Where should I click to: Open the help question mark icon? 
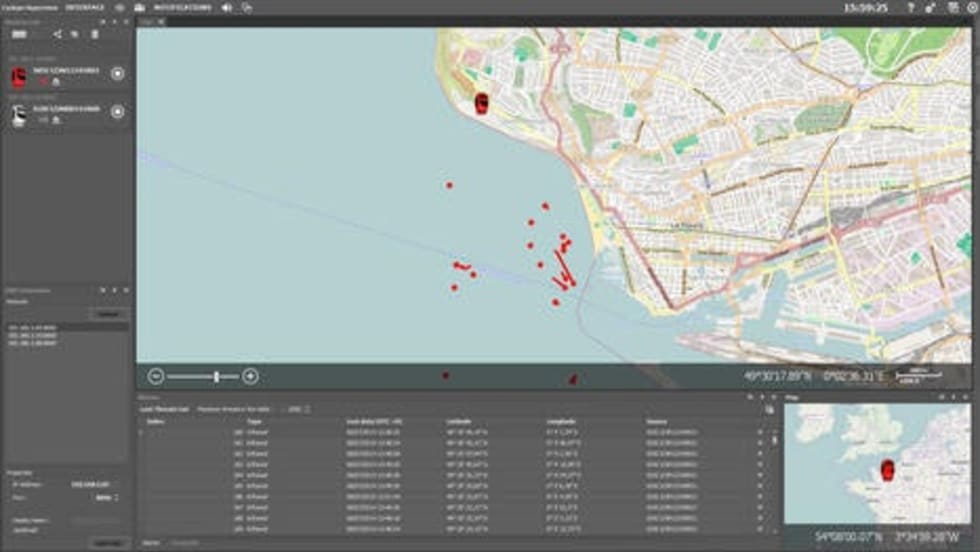(910, 7)
